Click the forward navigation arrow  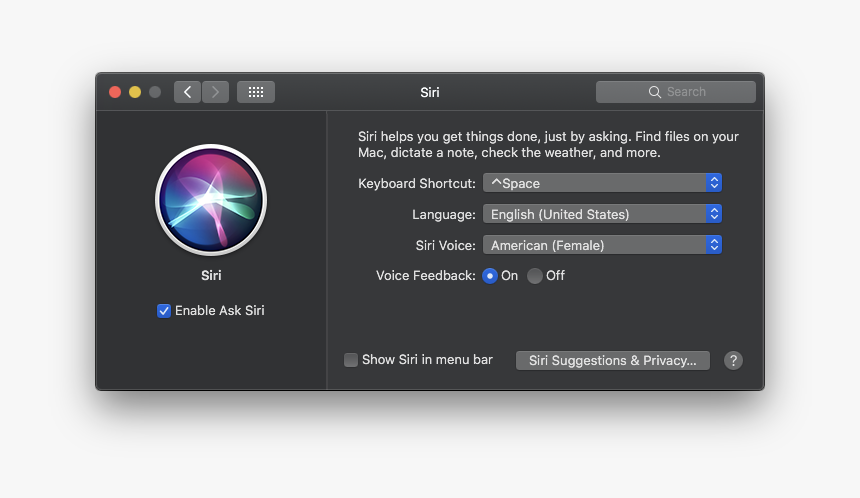[x=216, y=92]
